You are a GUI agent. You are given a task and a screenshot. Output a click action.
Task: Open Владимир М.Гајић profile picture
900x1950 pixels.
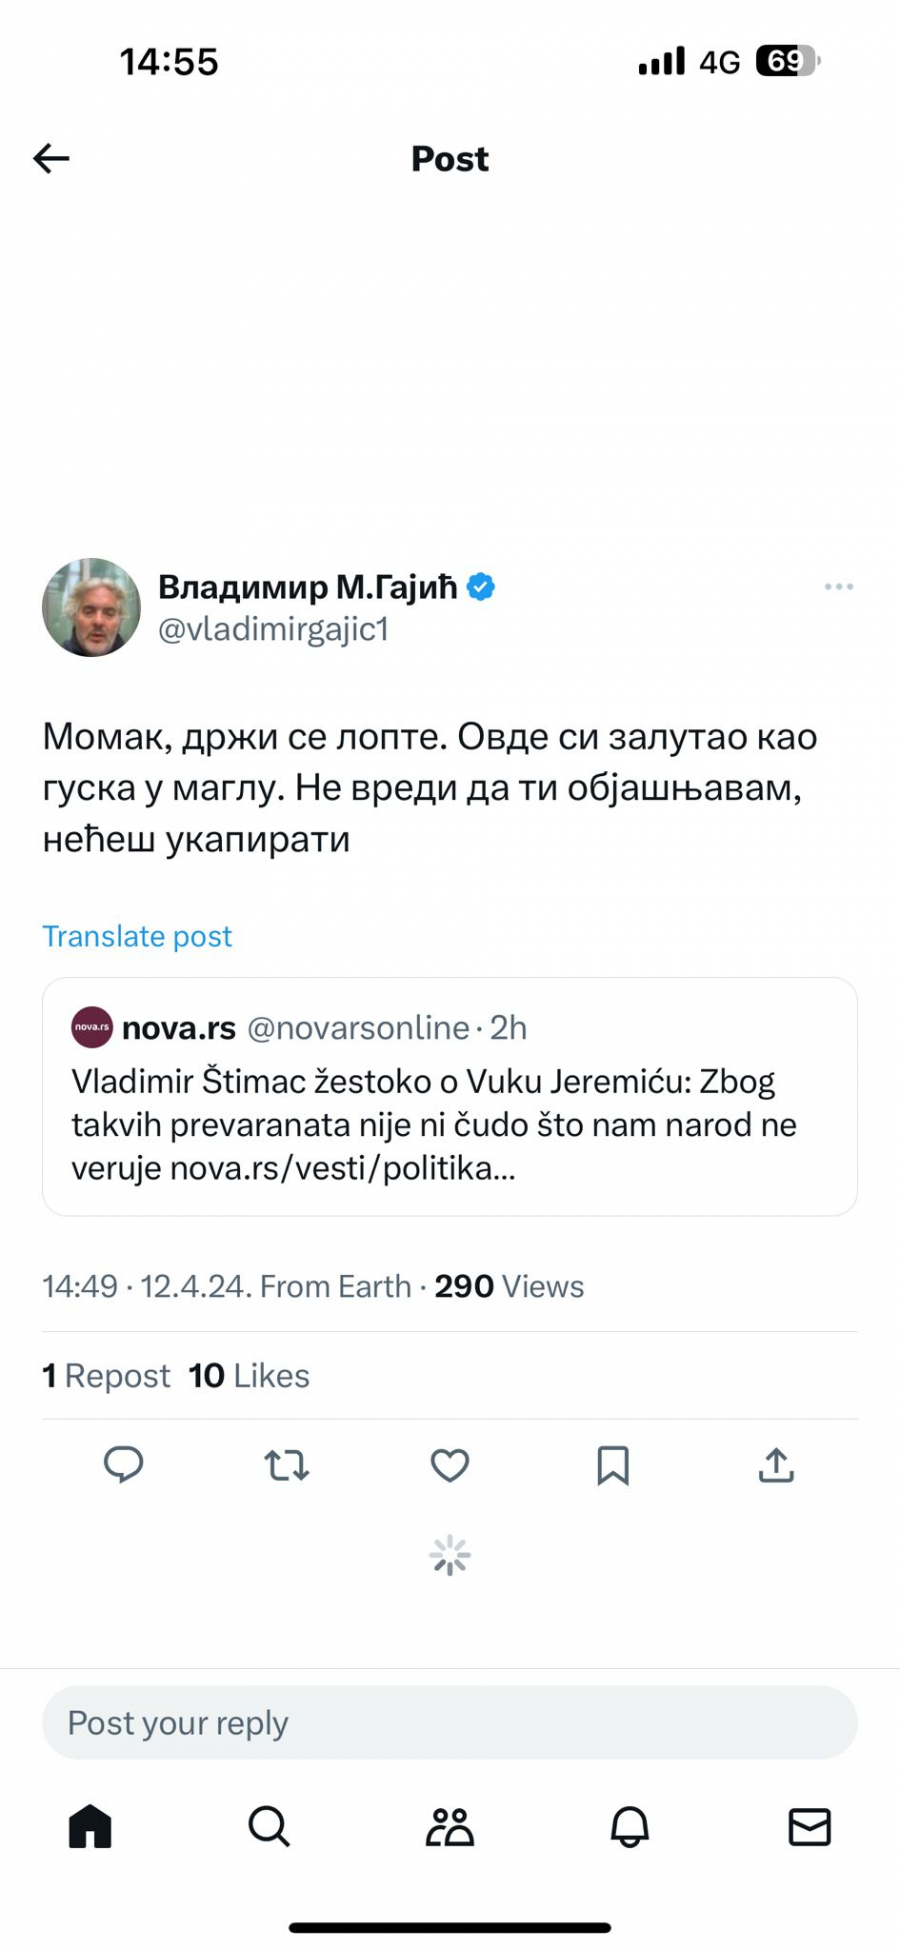(91, 607)
